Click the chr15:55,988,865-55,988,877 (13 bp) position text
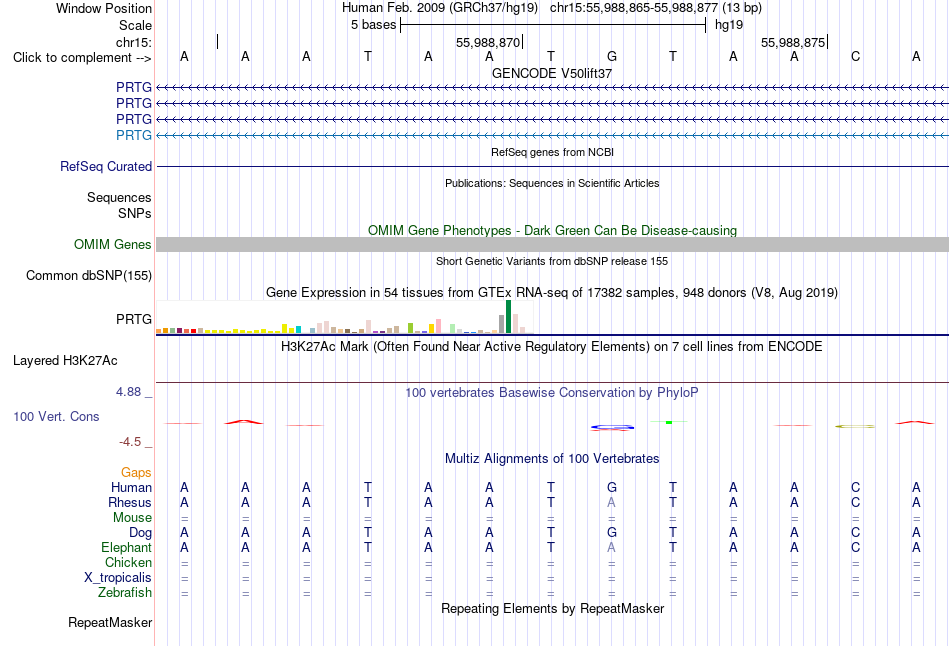The width and height of the screenshot is (950, 646). pos(656,8)
